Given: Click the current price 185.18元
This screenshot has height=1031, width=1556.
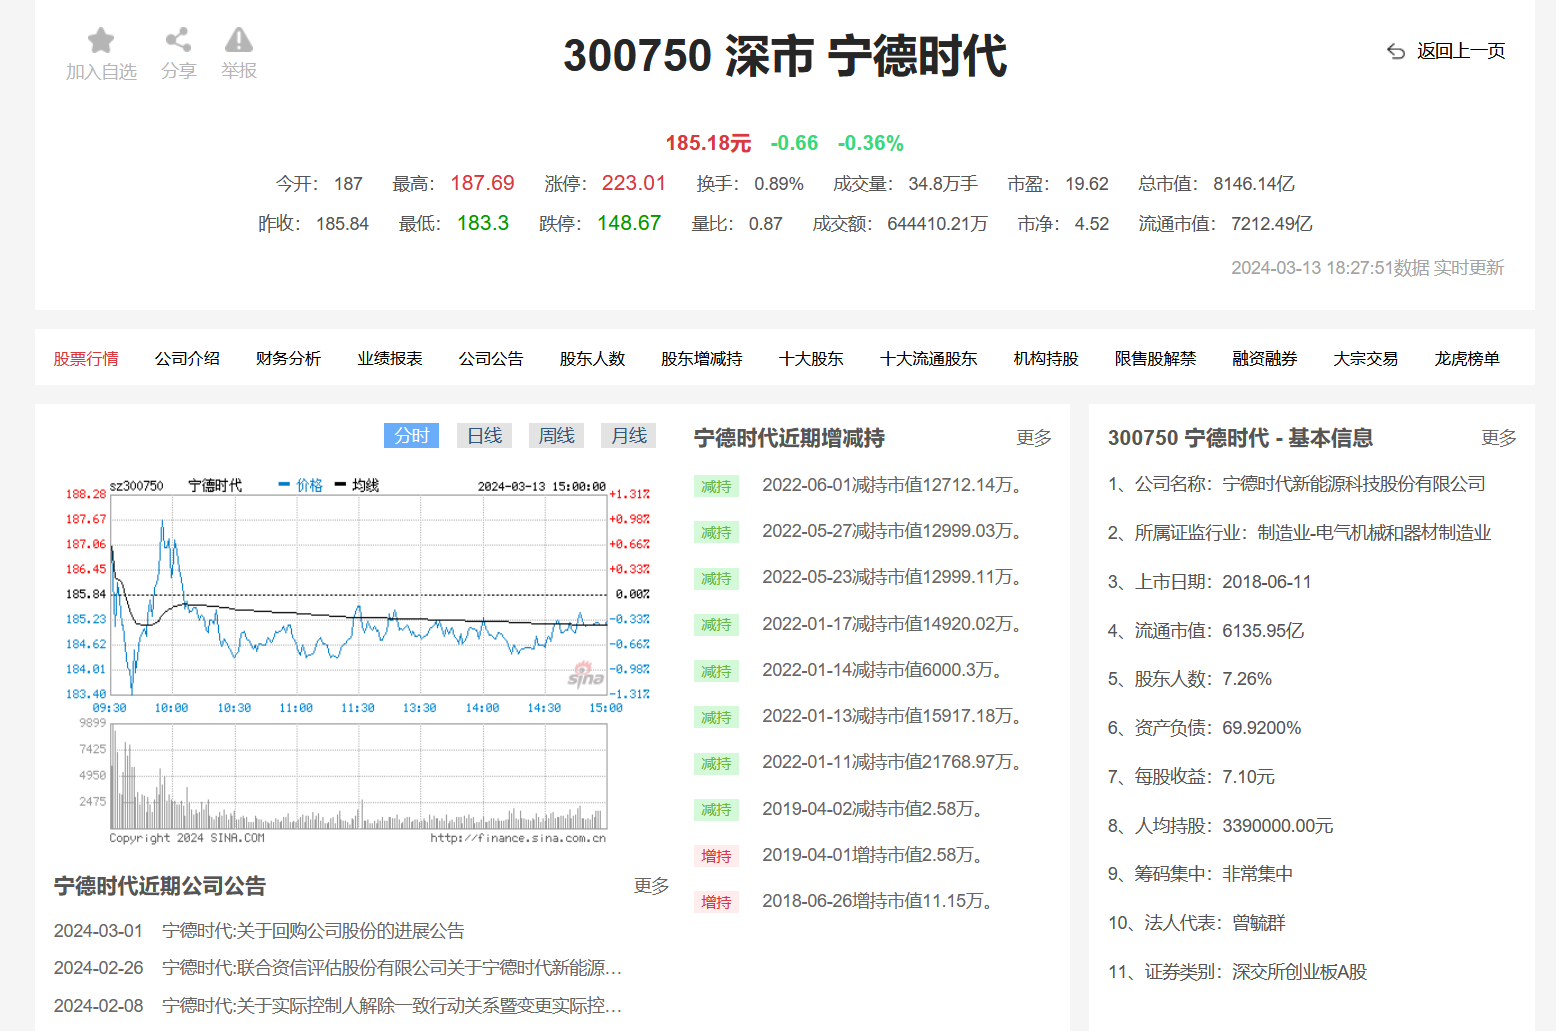Looking at the screenshot, I should click(x=708, y=143).
